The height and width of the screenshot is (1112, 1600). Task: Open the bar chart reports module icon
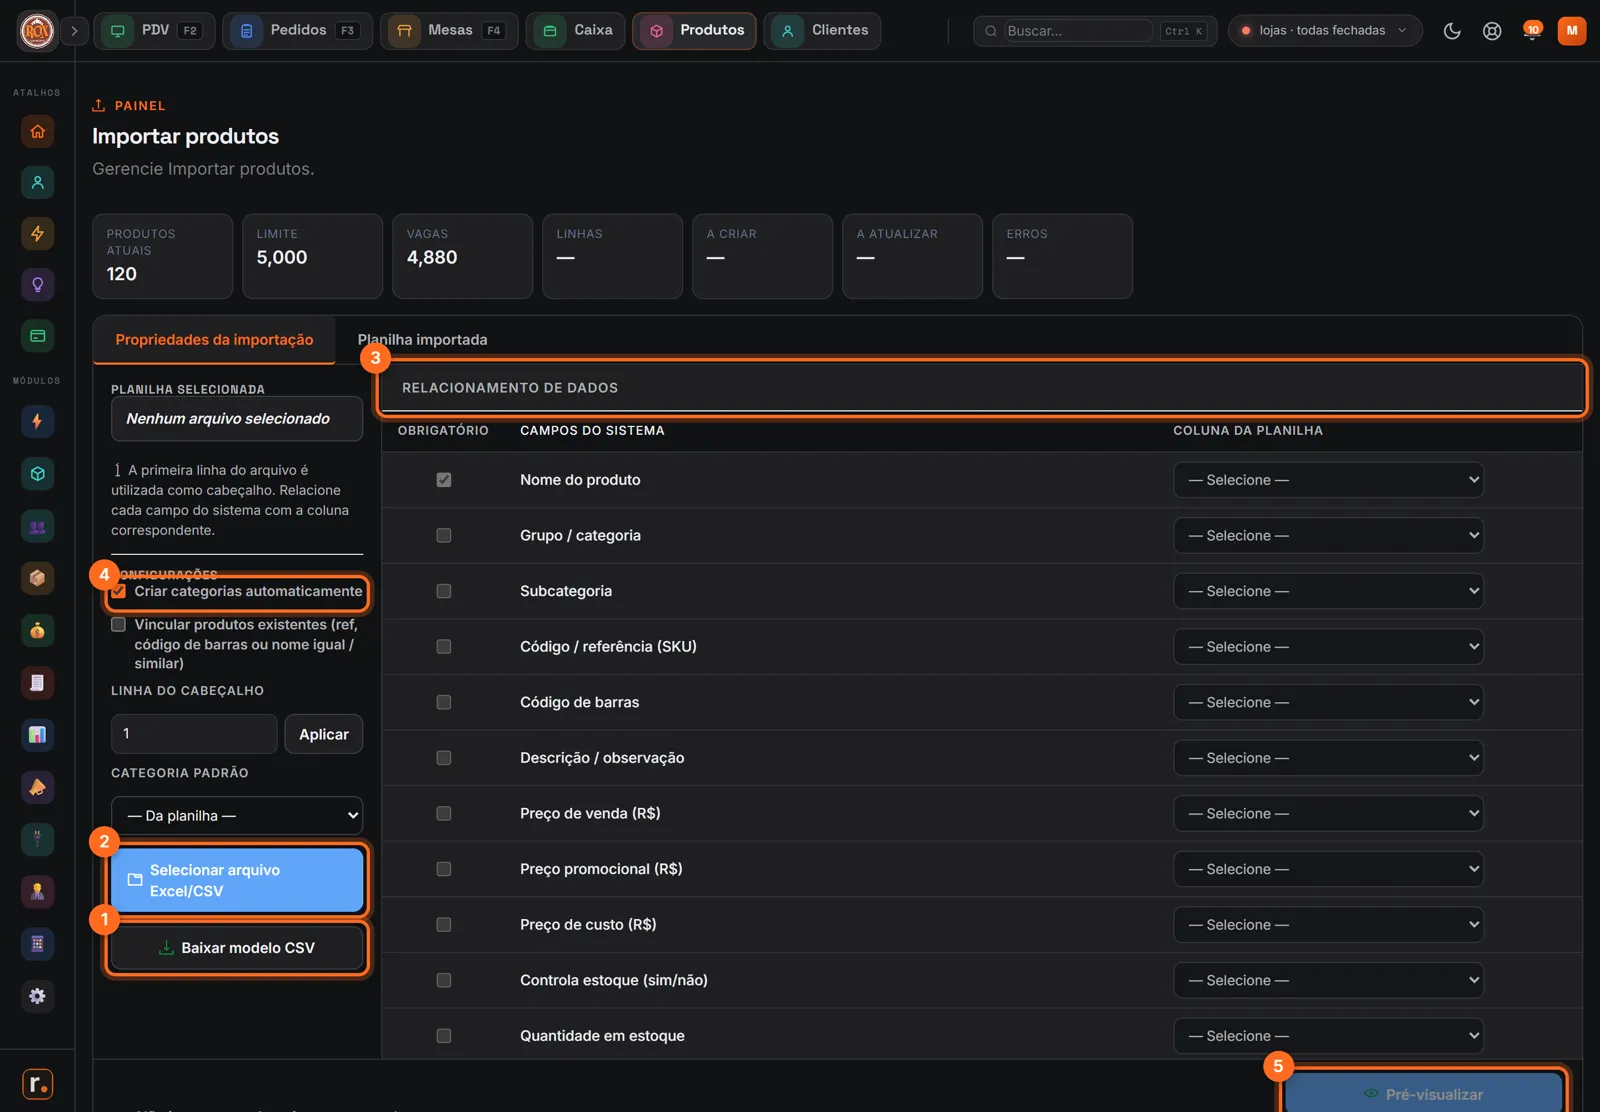pos(37,735)
